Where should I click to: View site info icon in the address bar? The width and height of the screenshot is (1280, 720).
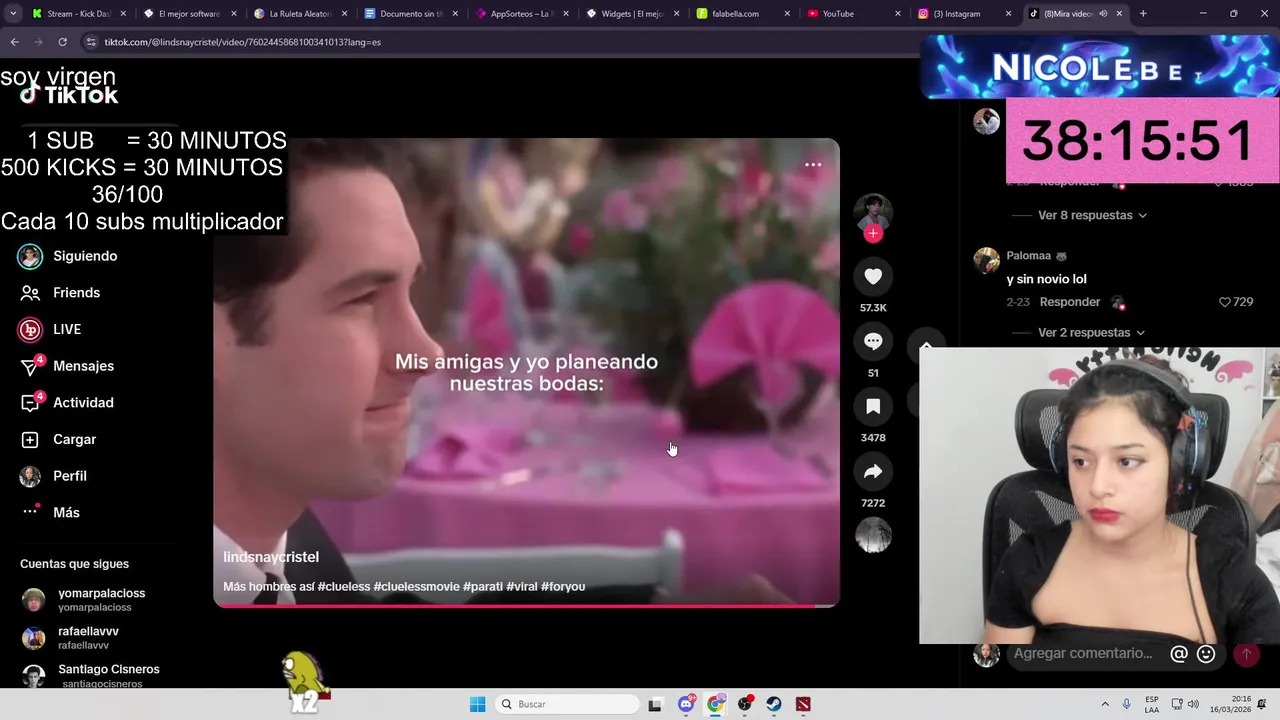(92, 42)
